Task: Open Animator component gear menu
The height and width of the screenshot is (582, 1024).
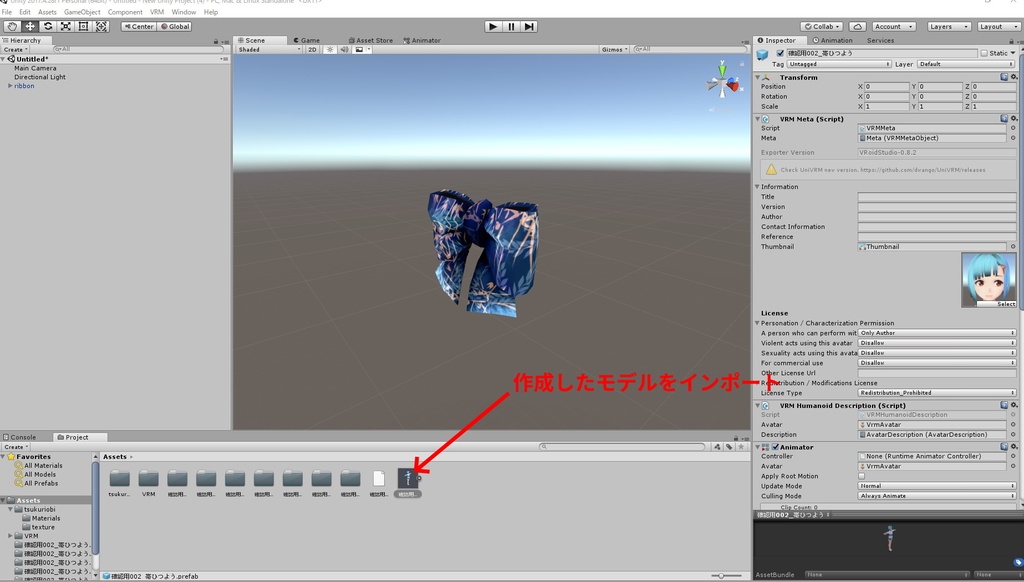Action: pyautogui.click(x=1014, y=447)
